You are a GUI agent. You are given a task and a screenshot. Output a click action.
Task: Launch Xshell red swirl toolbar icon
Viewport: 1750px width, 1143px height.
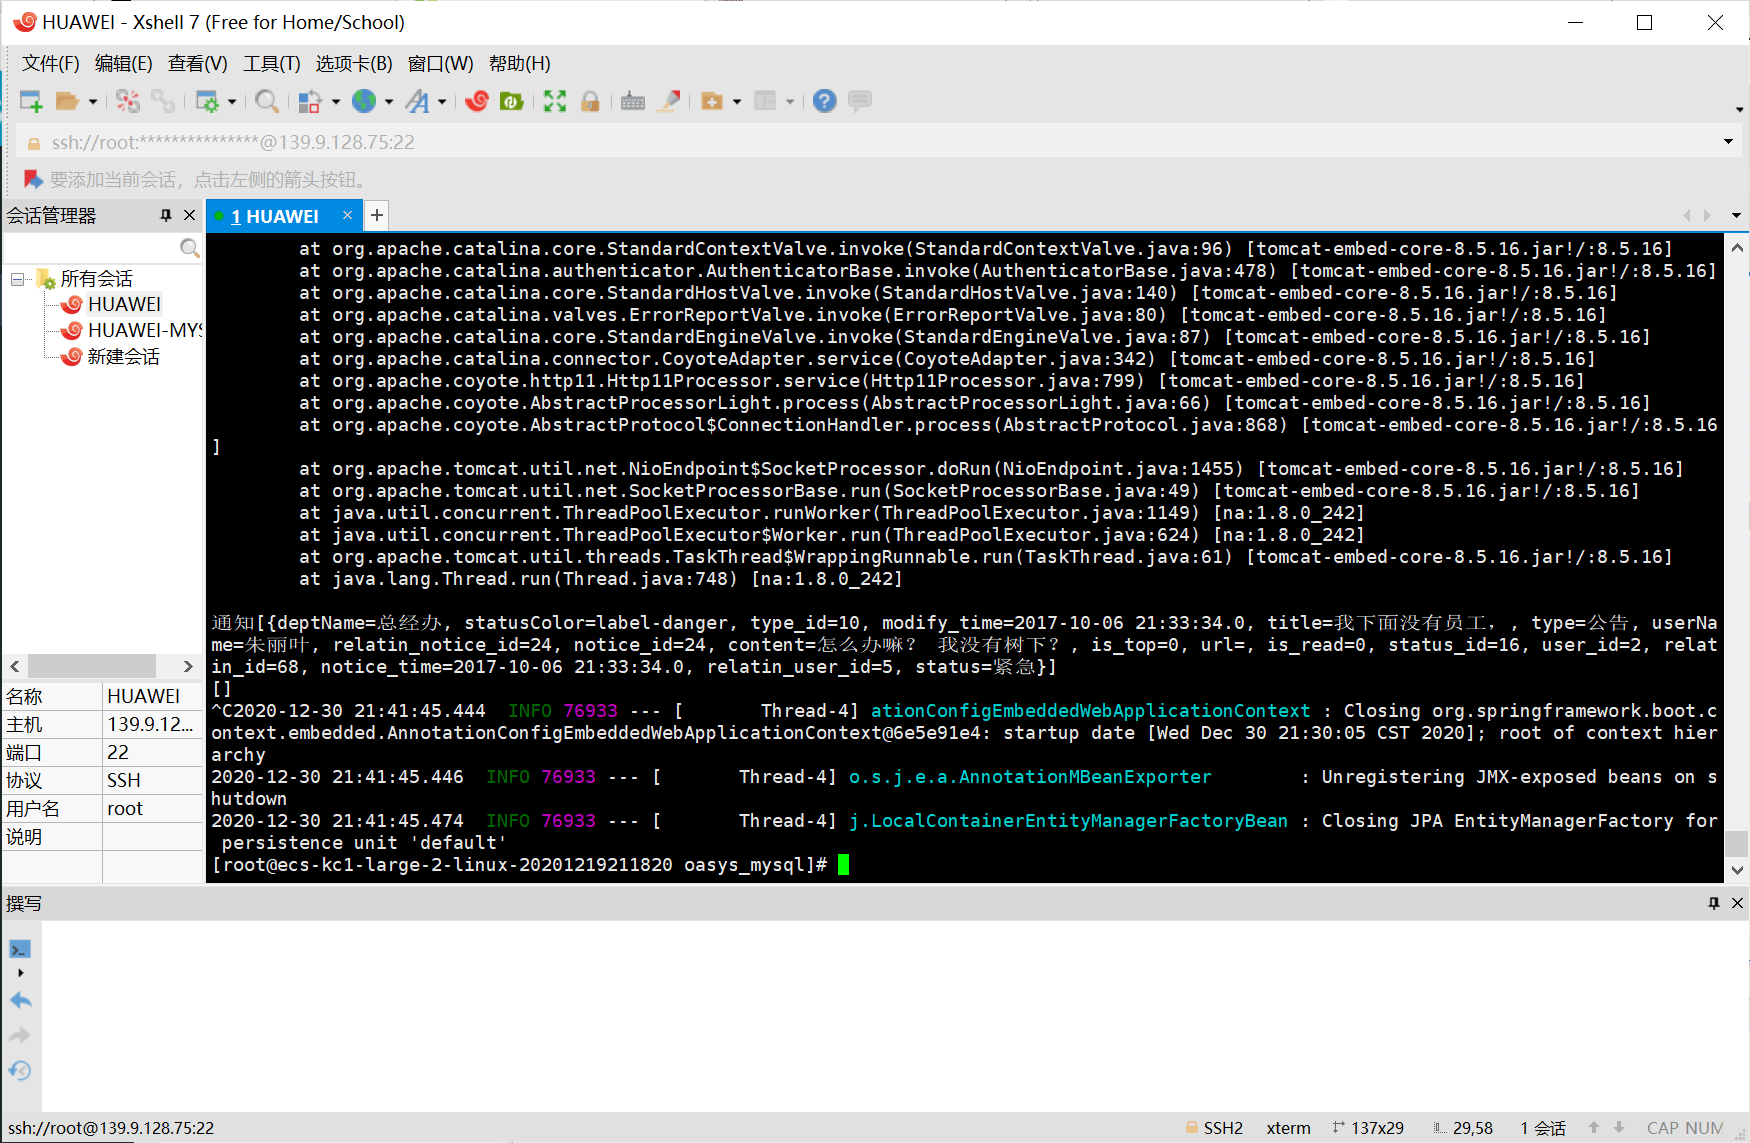[x=477, y=101]
